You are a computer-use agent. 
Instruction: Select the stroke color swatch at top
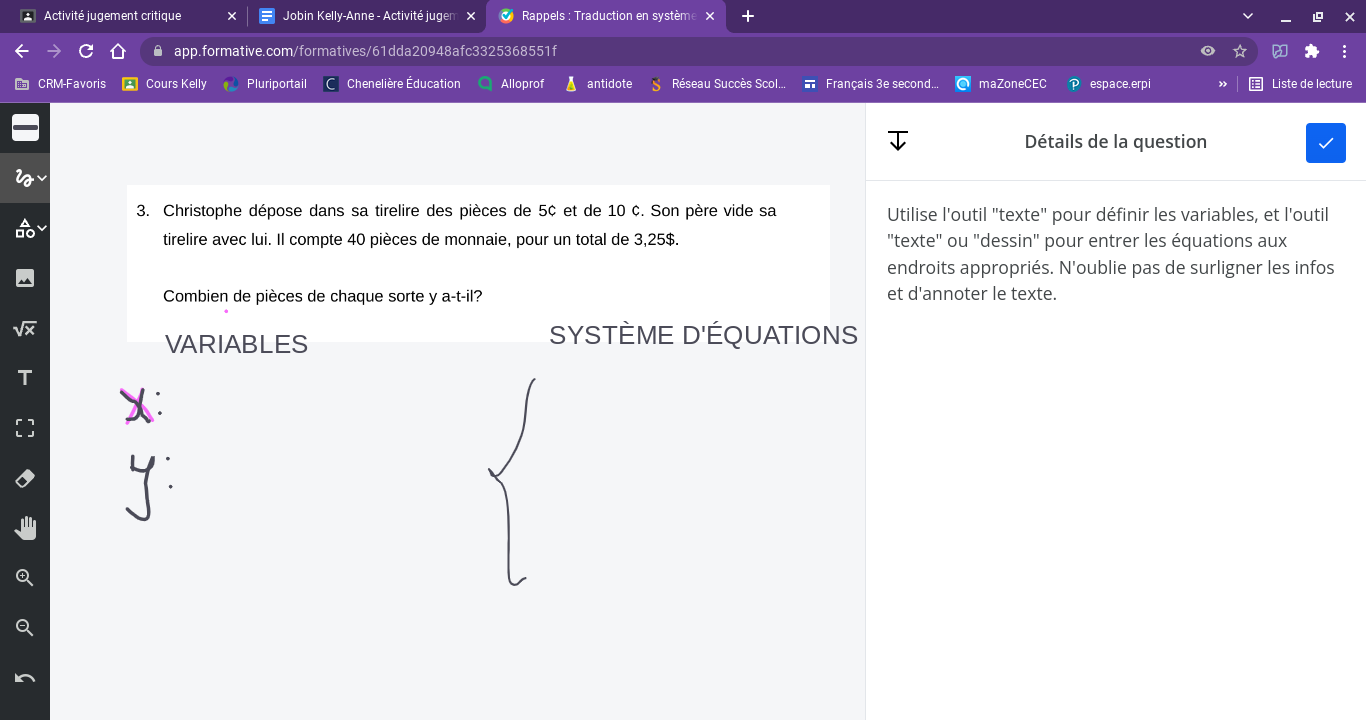tap(25, 128)
